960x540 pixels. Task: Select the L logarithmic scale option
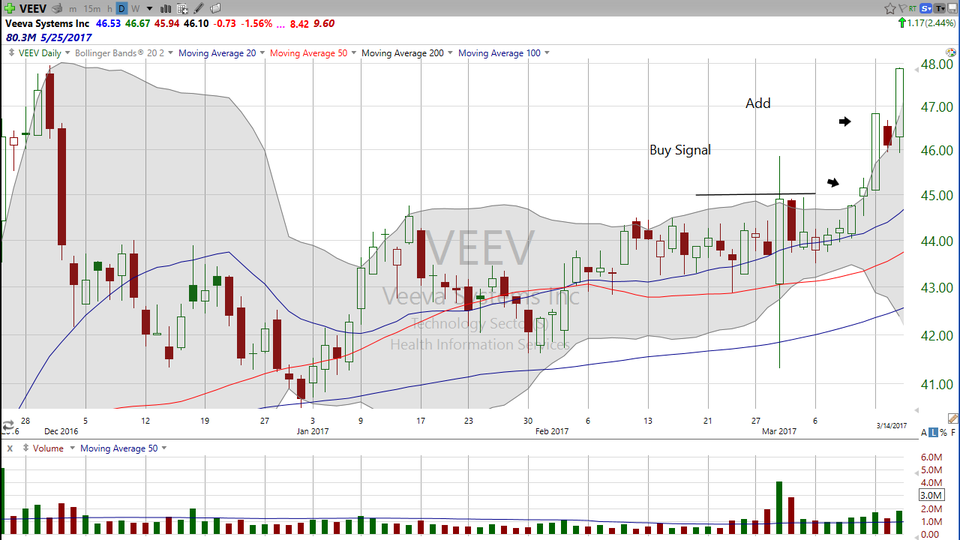coord(933,432)
